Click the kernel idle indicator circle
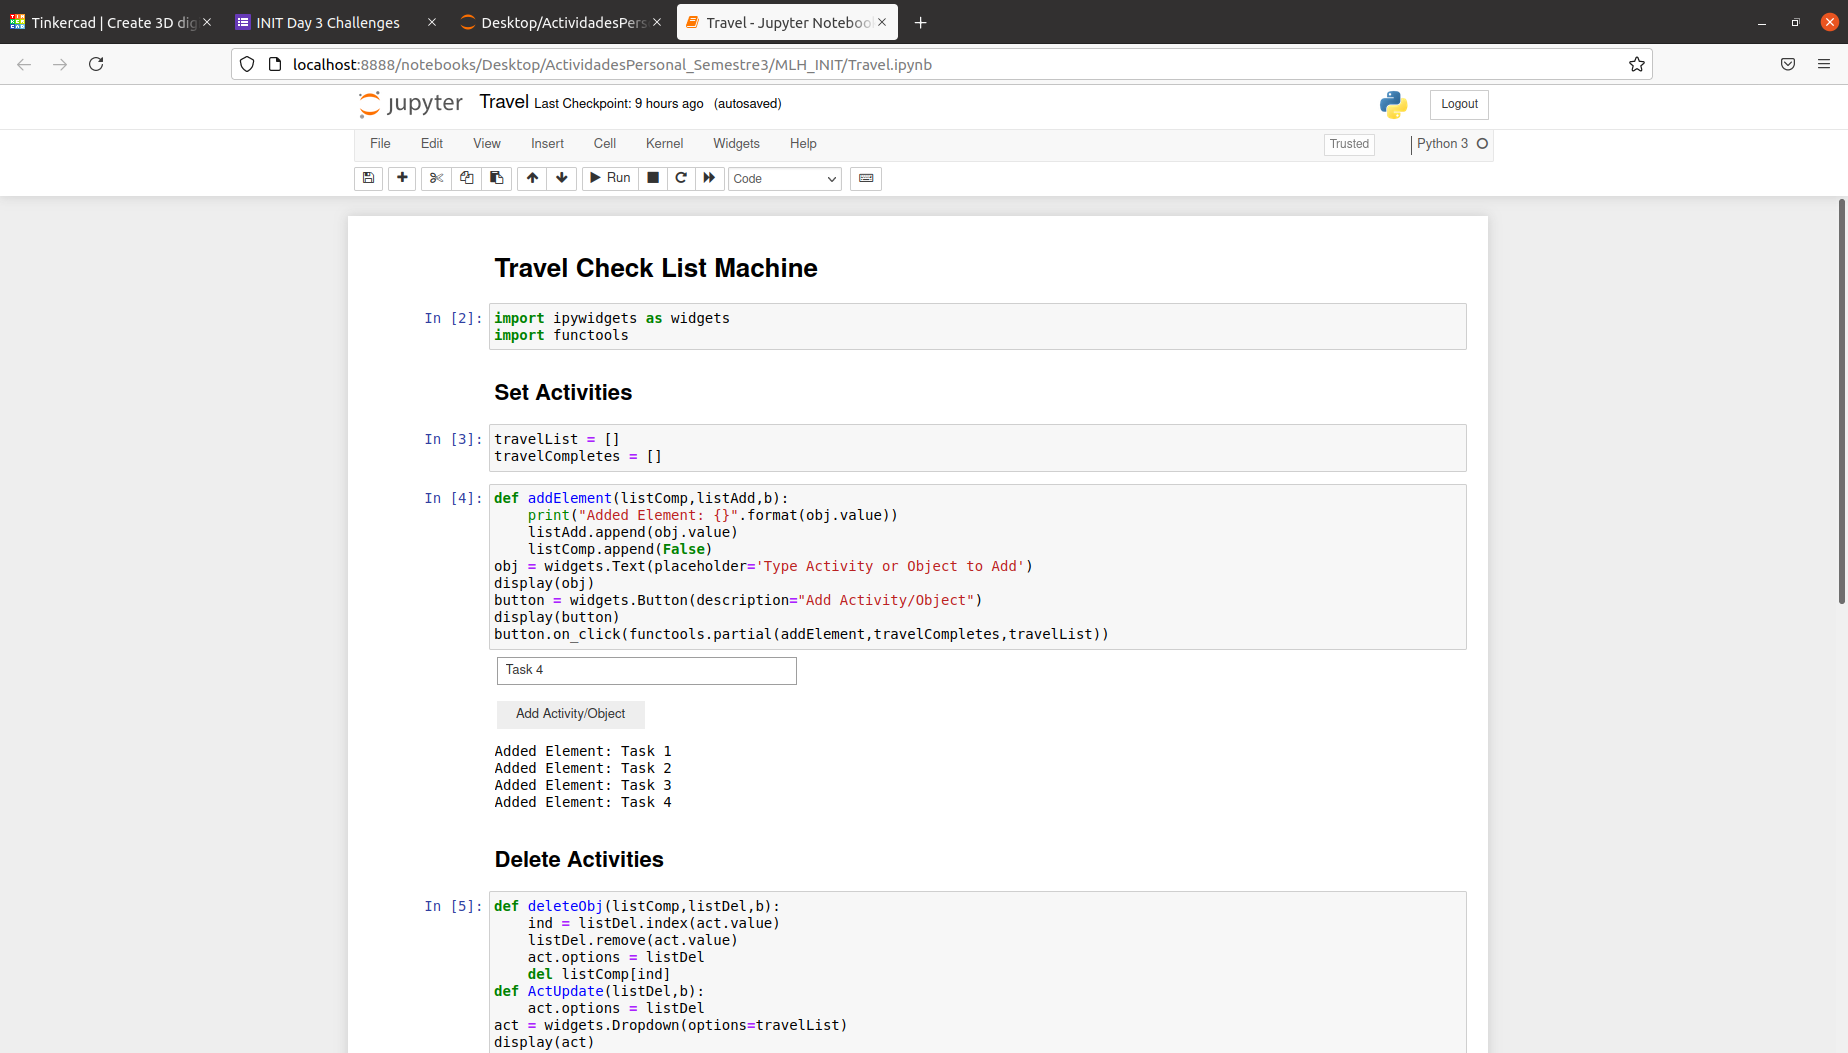This screenshot has height=1053, width=1848. (1483, 144)
